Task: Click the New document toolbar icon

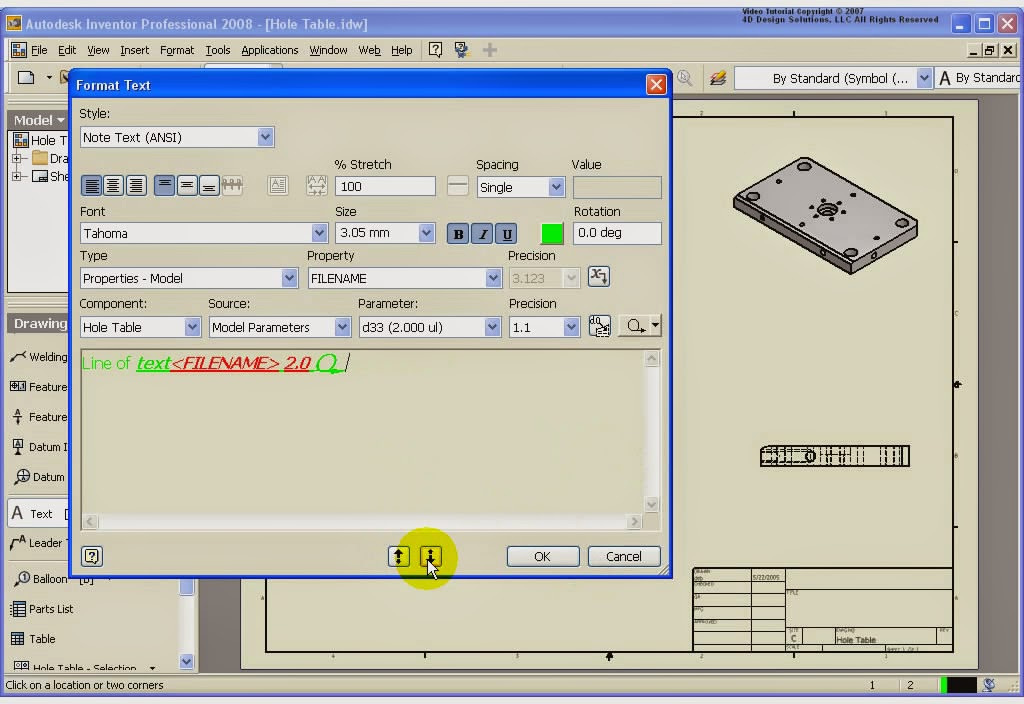Action: (26, 78)
